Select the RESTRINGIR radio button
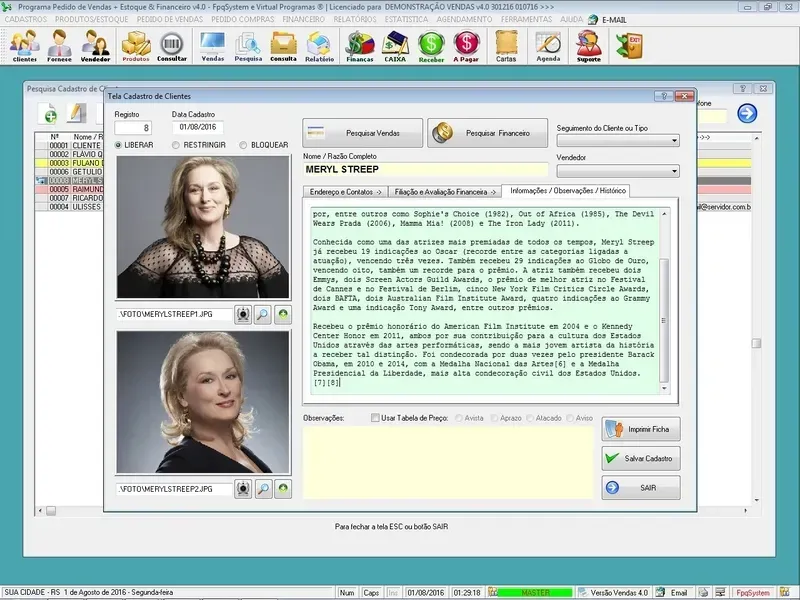 point(177,145)
